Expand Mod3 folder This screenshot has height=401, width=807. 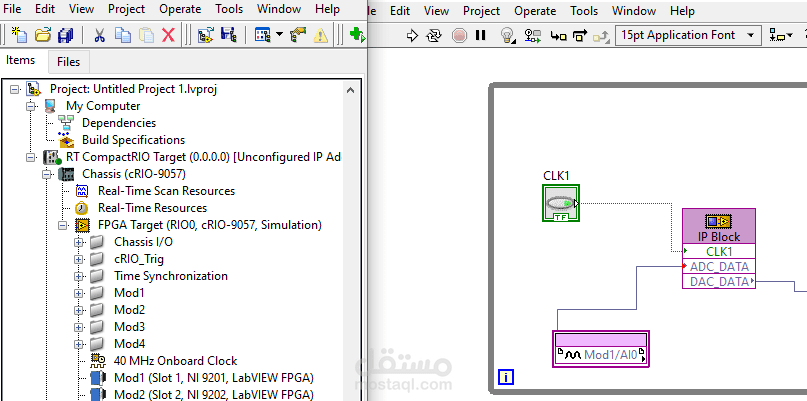pyautogui.click(x=79, y=327)
